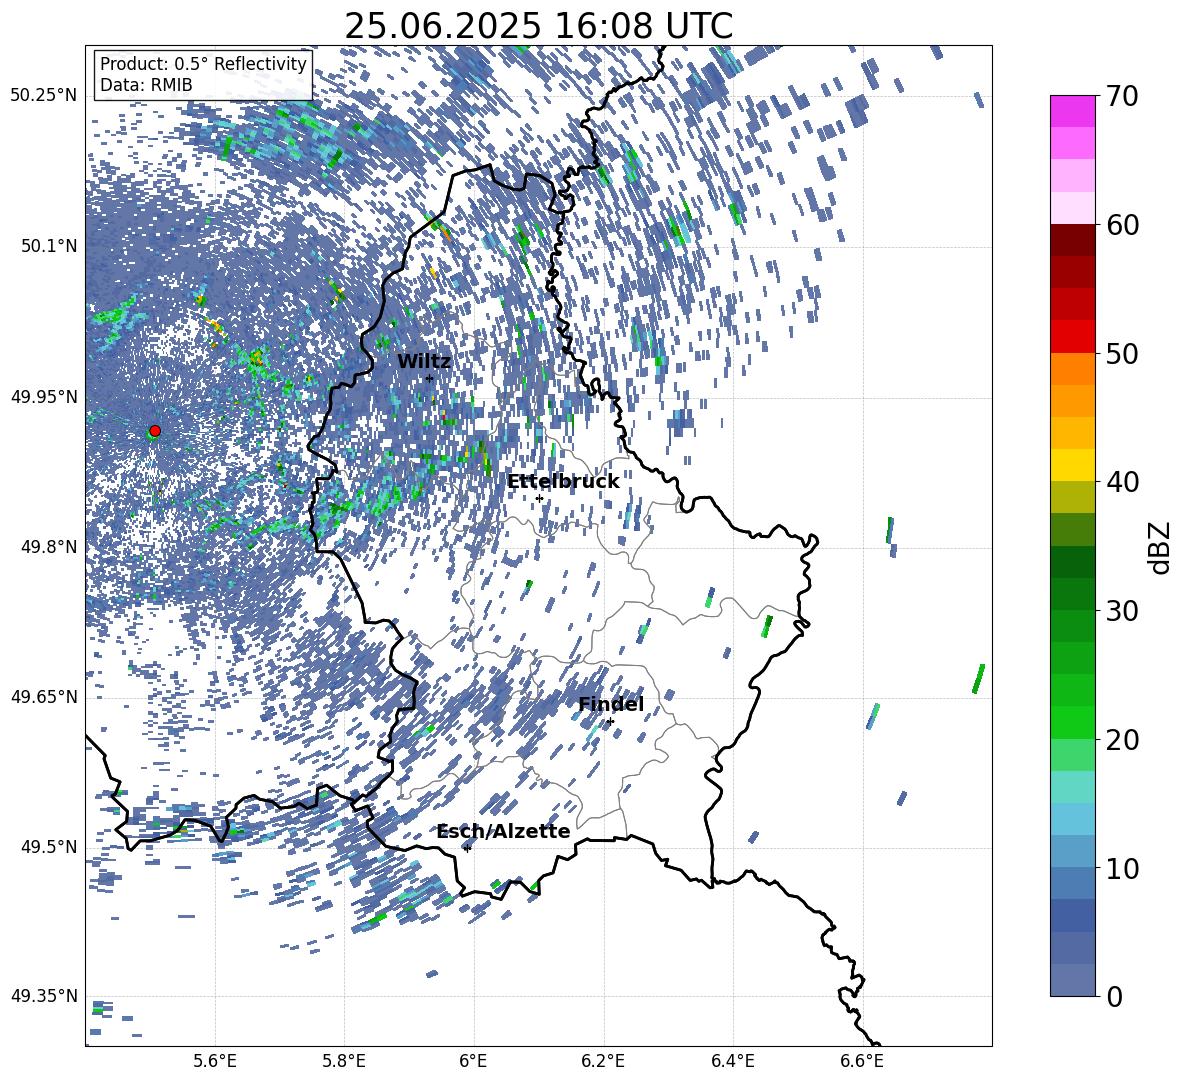Screen dimensions: 1184x1081
Task: Click the 50.1°N latitude label
Action: click(x=49, y=246)
